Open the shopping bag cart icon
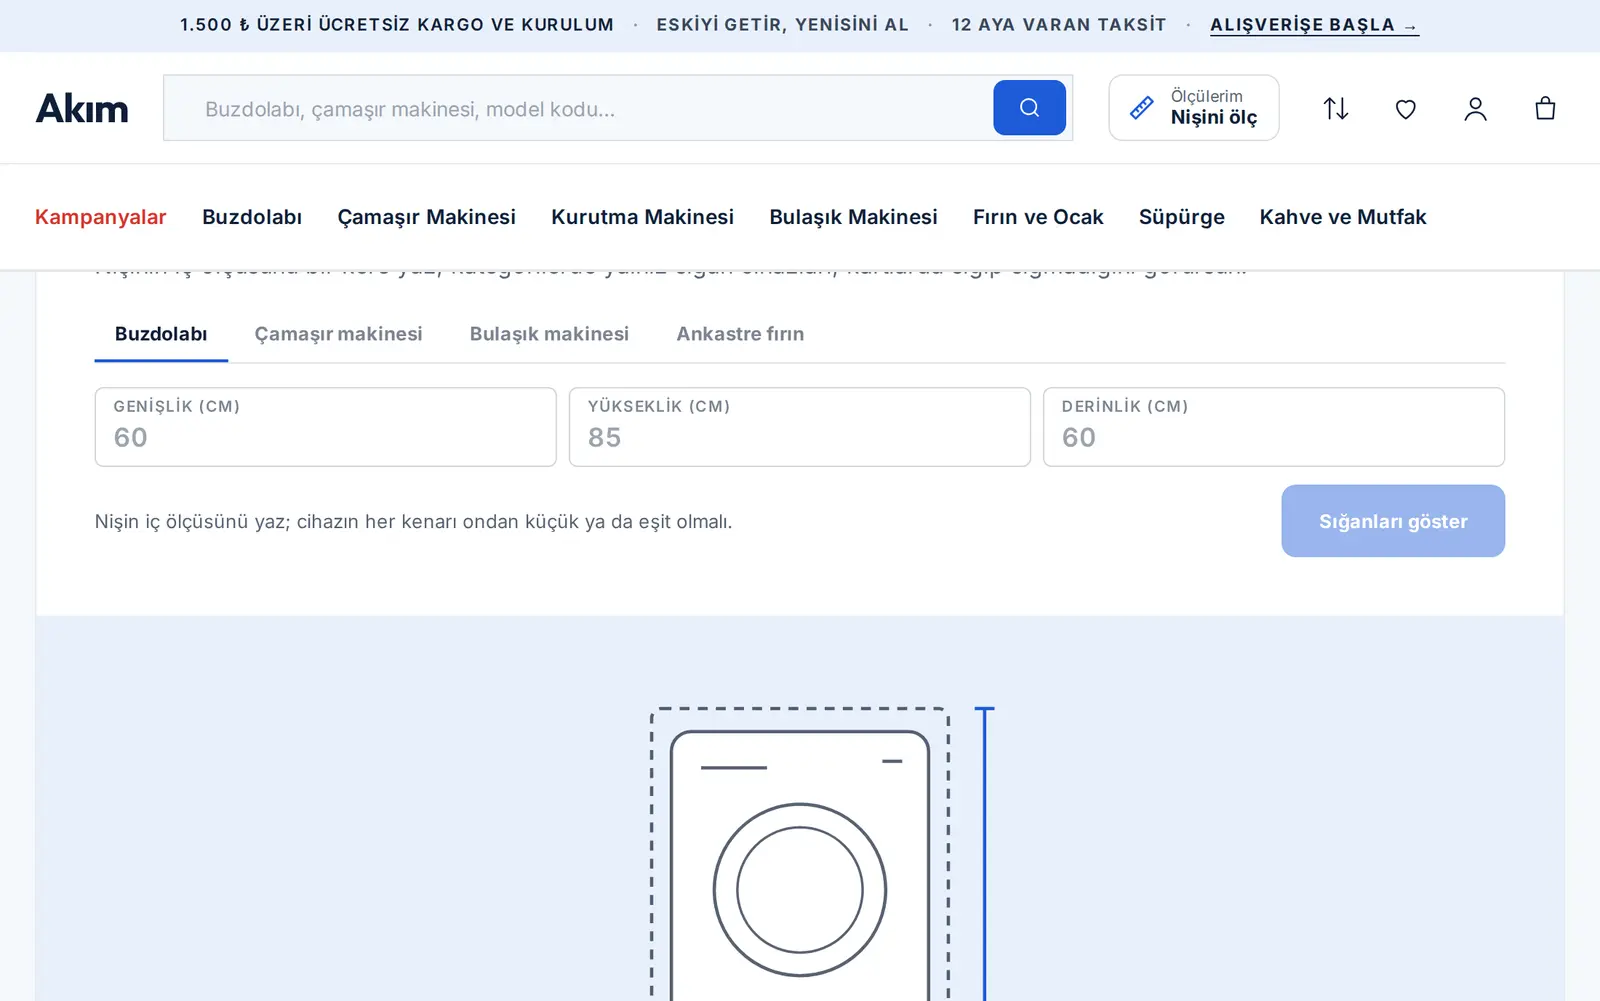This screenshot has width=1600, height=1001. (1545, 108)
